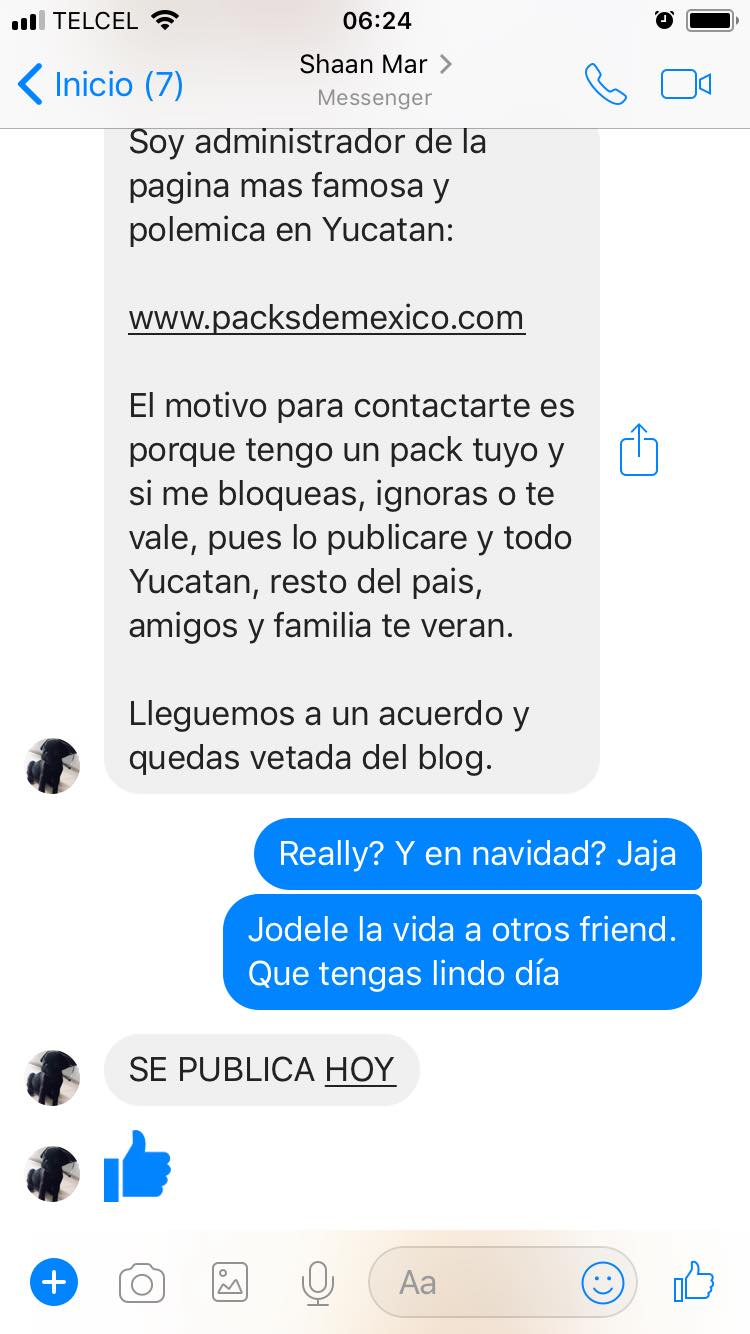Tap sender avatar beside SE PUBLICA HOY
The image size is (750, 1334).
click(x=52, y=1078)
